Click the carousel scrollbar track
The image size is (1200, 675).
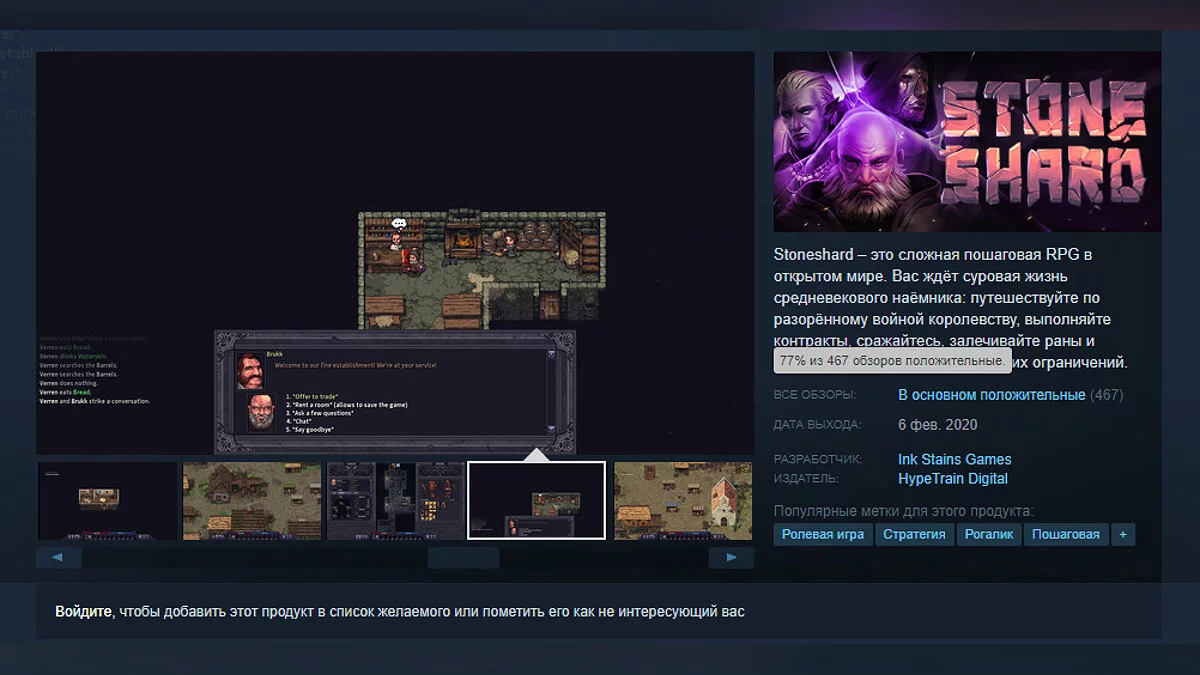point(395,557)
